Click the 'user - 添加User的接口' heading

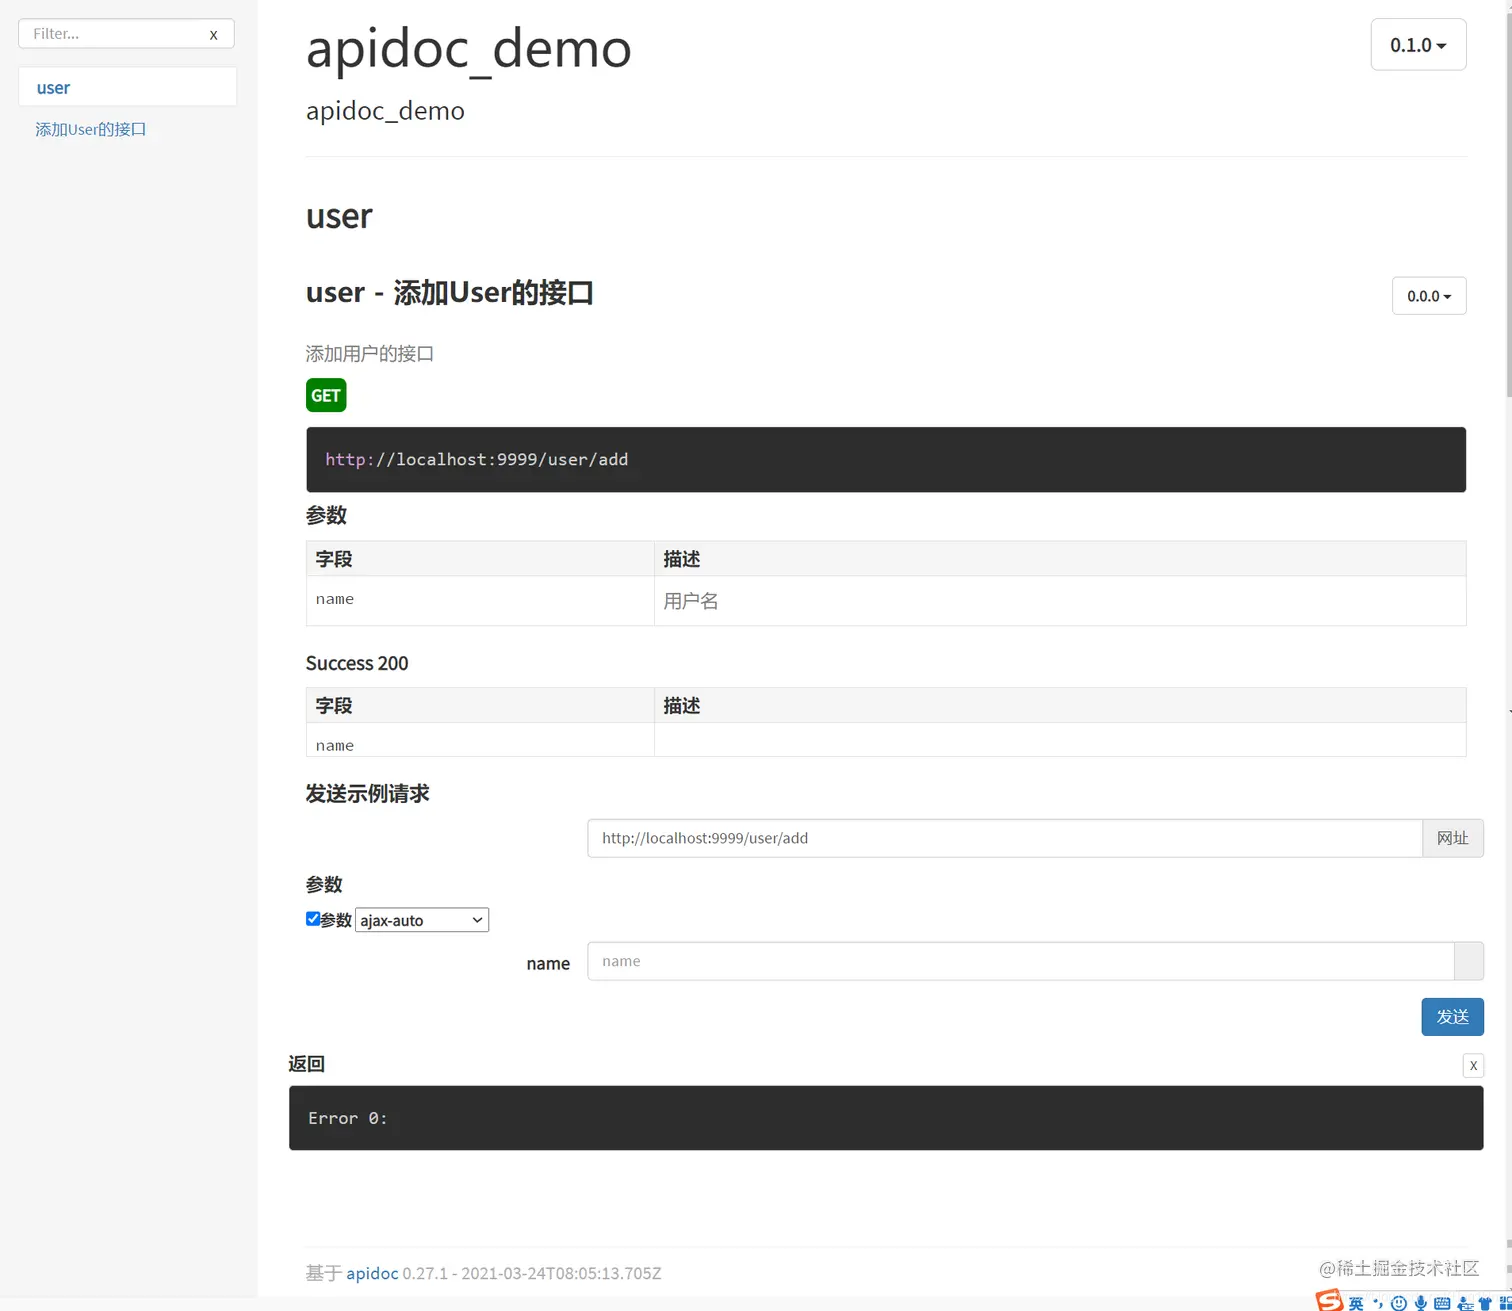click(450, 293)
